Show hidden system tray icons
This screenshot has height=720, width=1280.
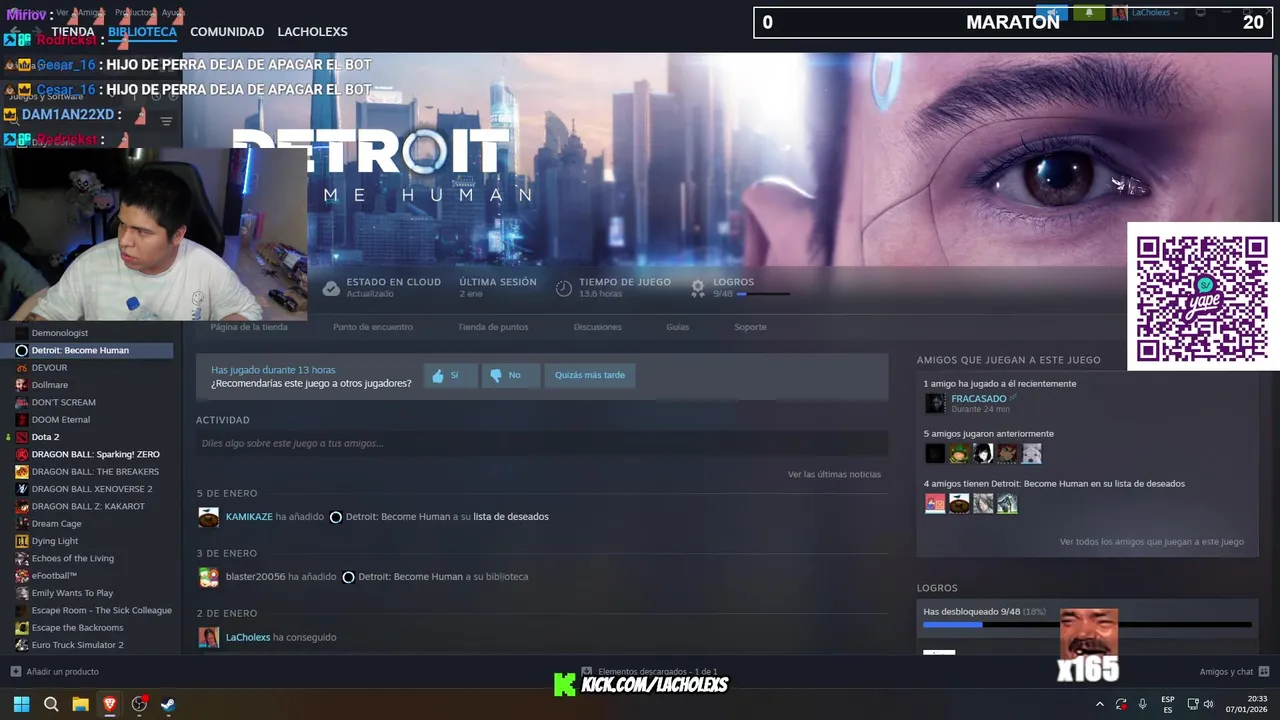1100,704
